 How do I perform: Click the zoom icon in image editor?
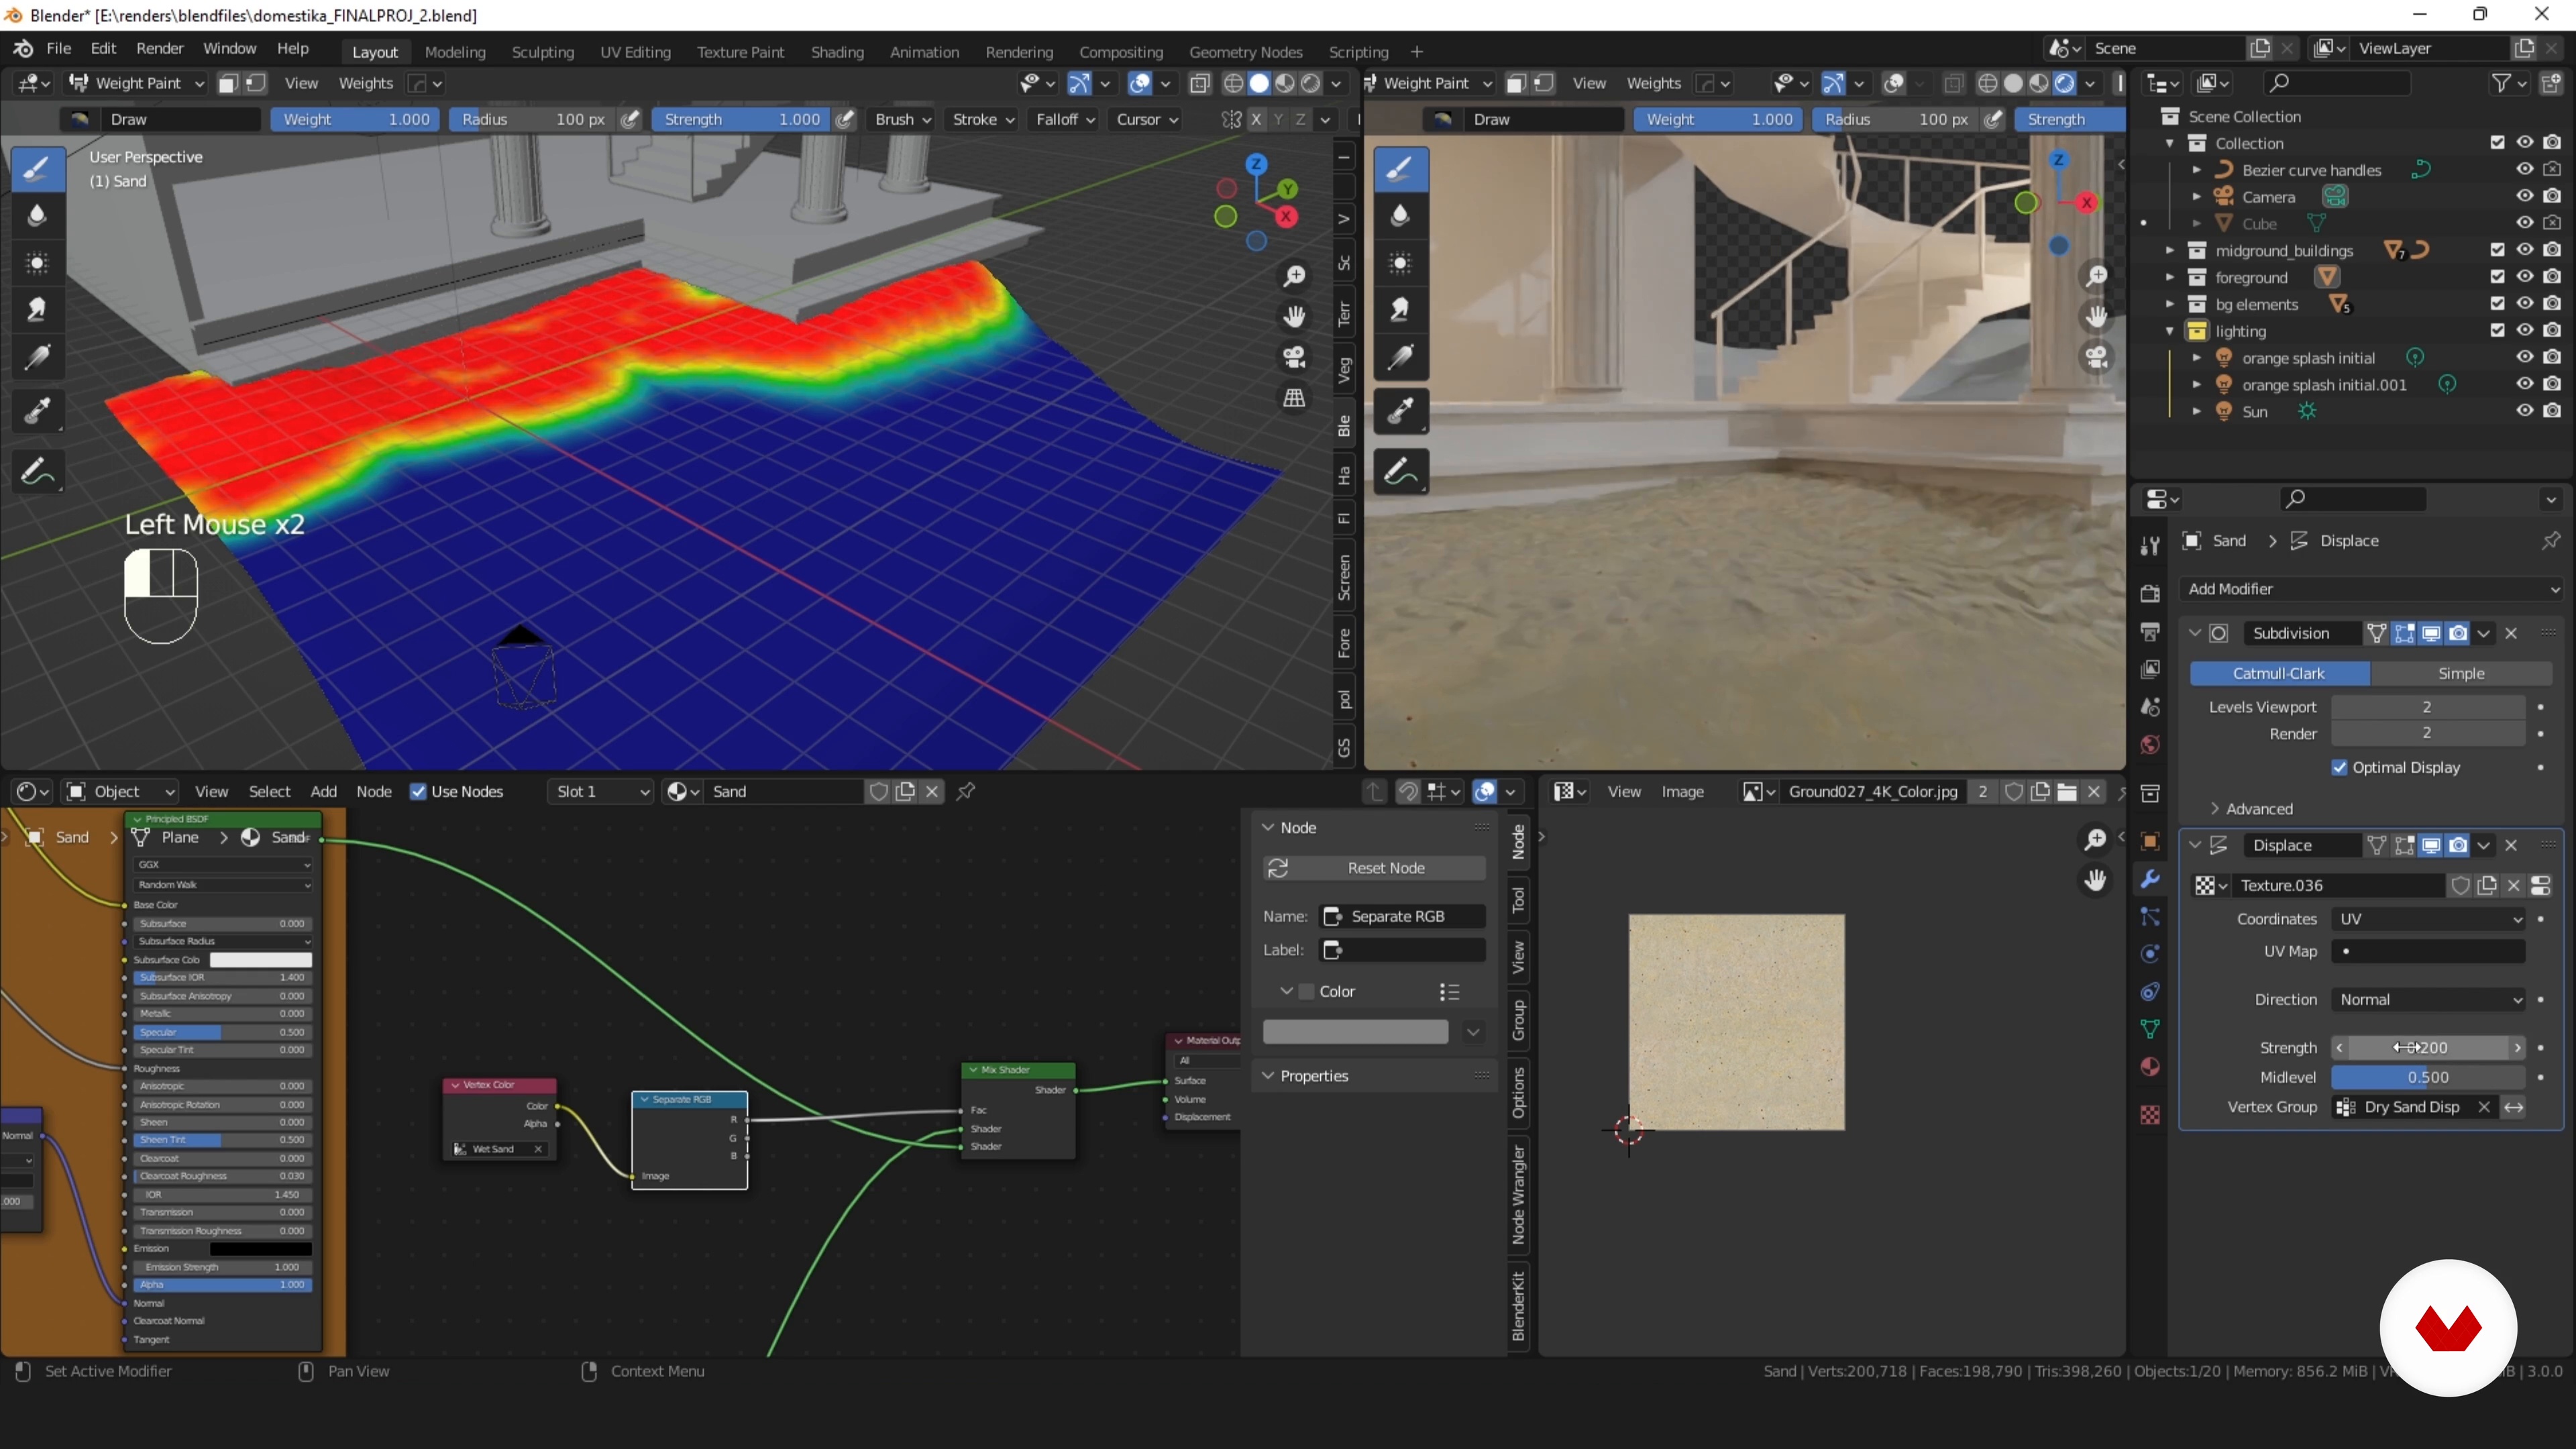pyautogui.click(x=2095, y=839)
